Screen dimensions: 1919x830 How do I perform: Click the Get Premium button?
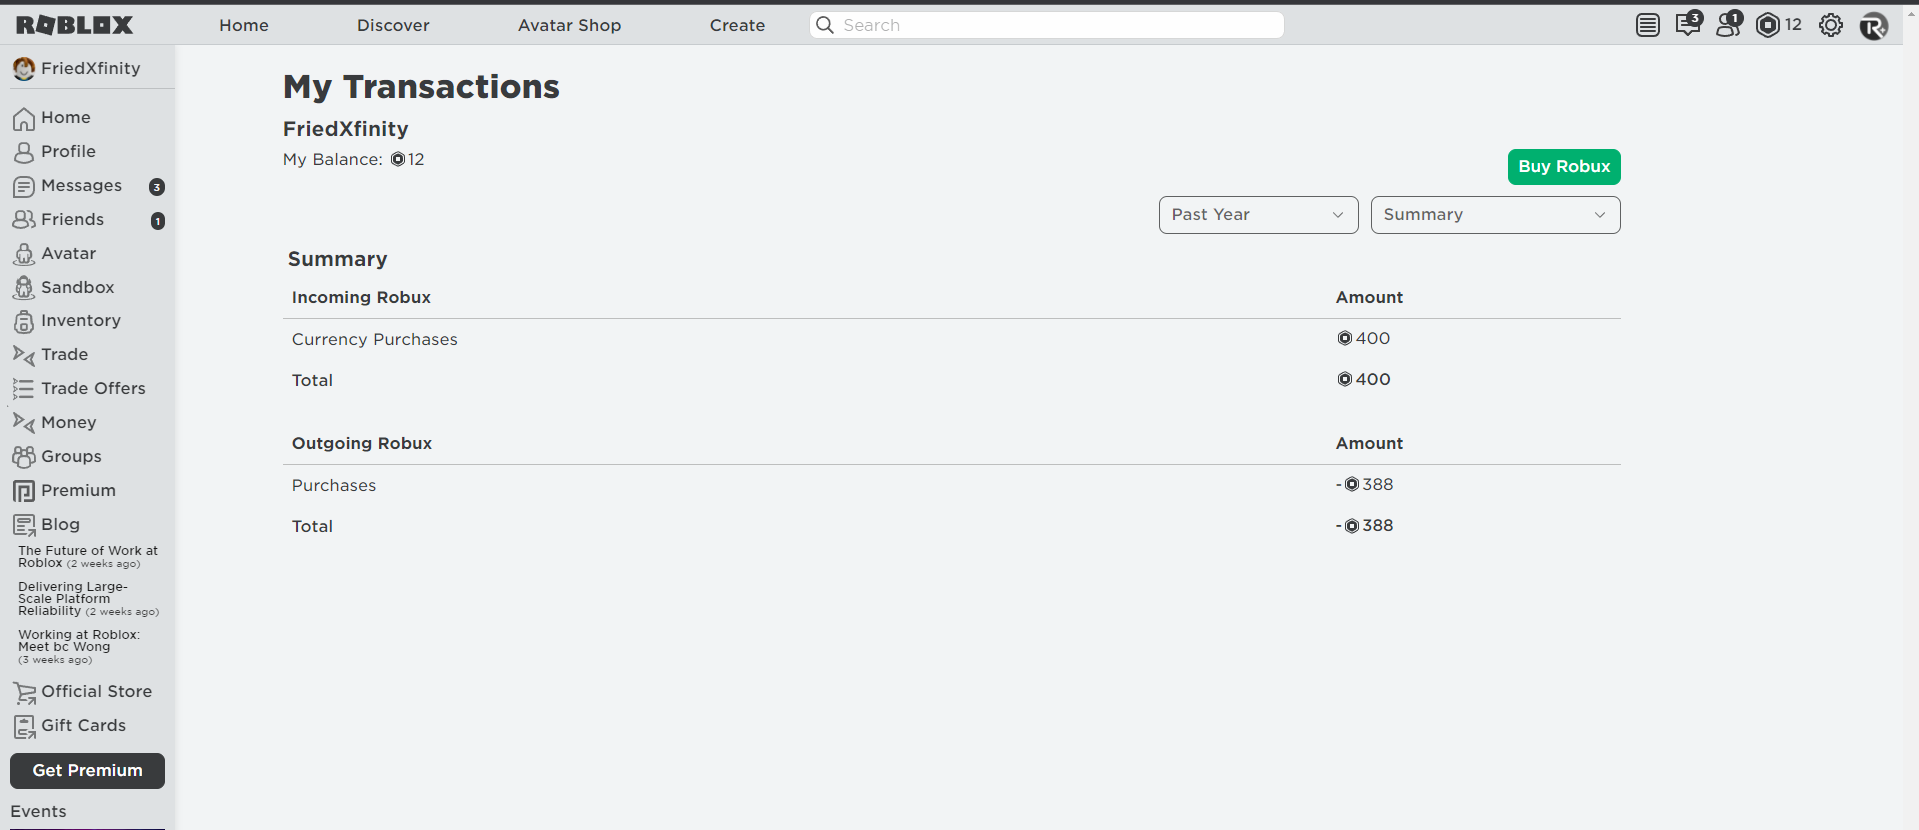click(x=87, y=771)
